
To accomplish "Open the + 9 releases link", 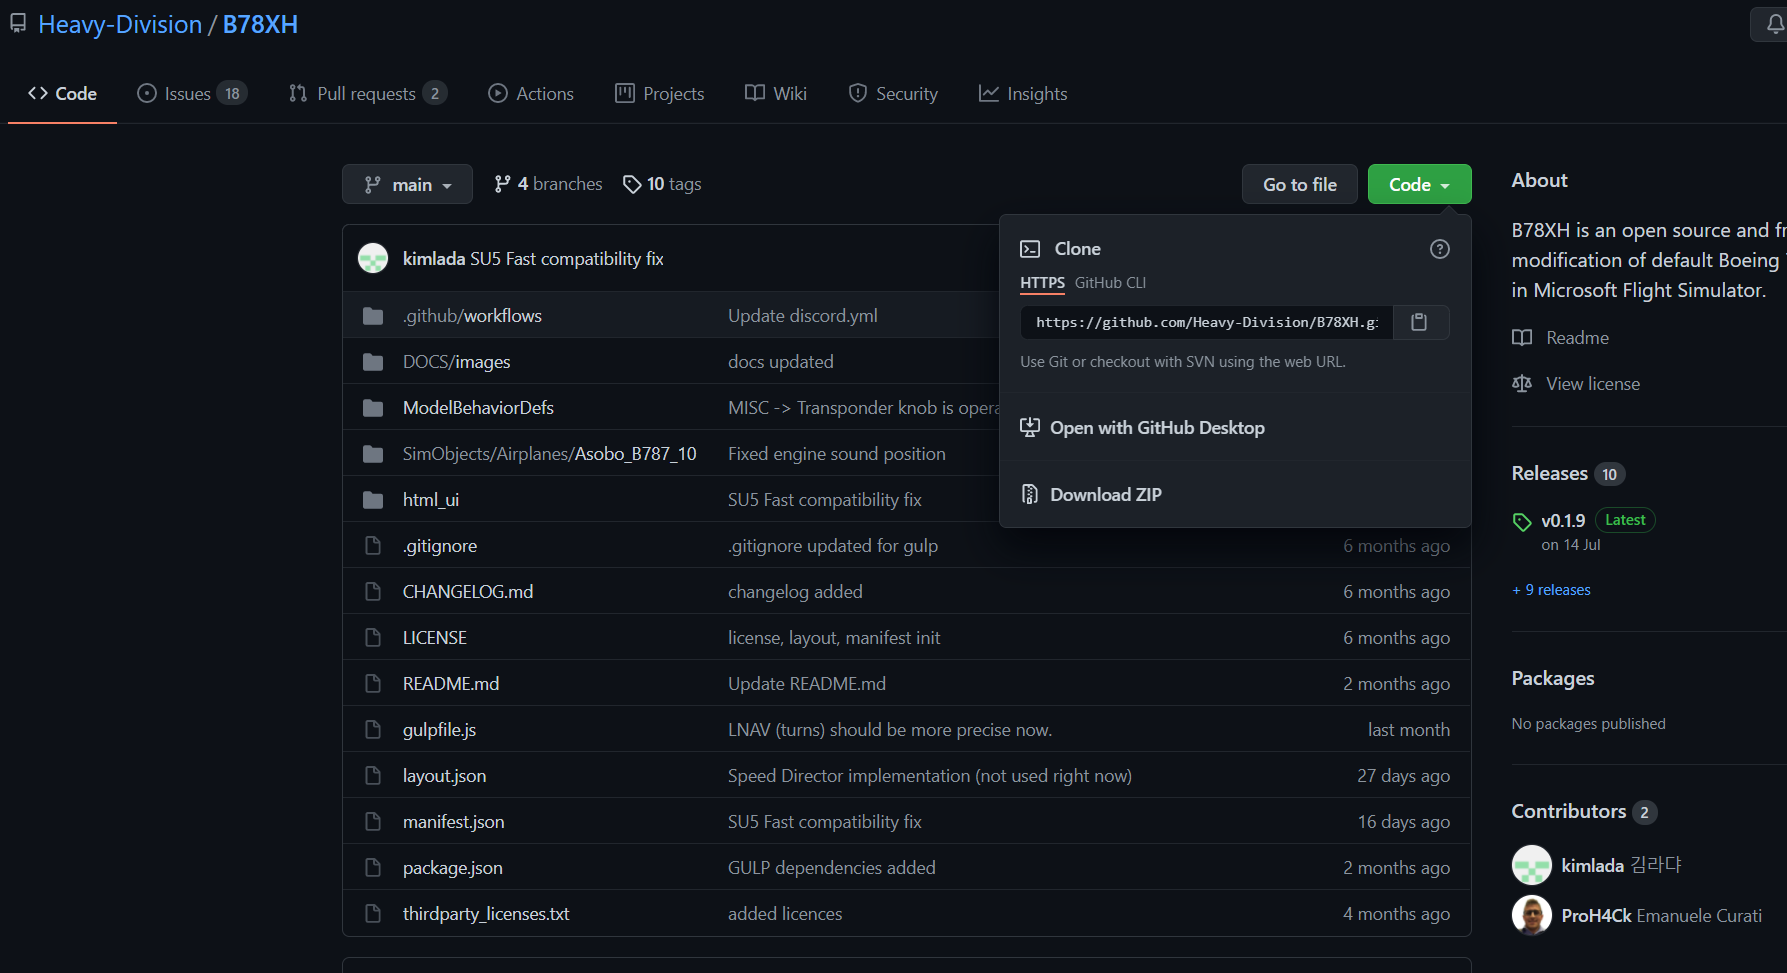I will [1551, 590].
